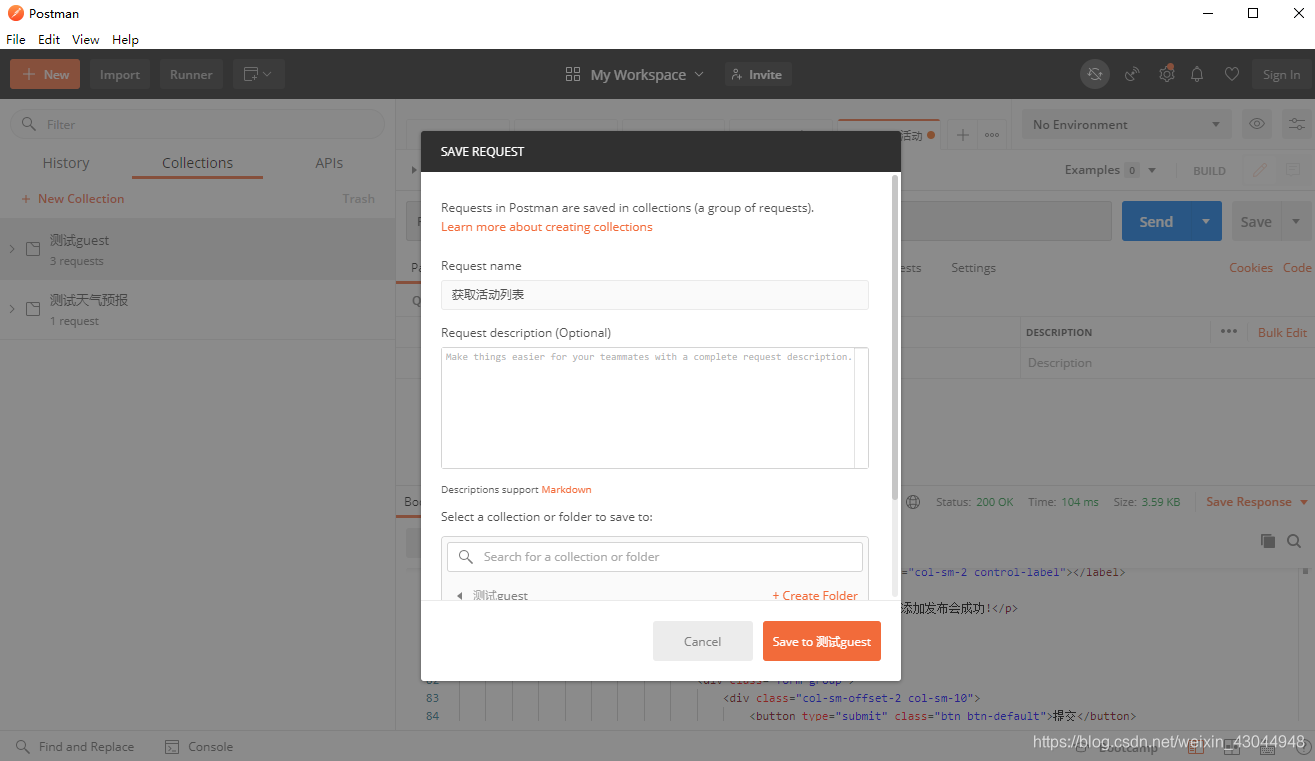Click the Search for a collection field
This screenshot has width=1315, height=761.
tap(654, 557)
